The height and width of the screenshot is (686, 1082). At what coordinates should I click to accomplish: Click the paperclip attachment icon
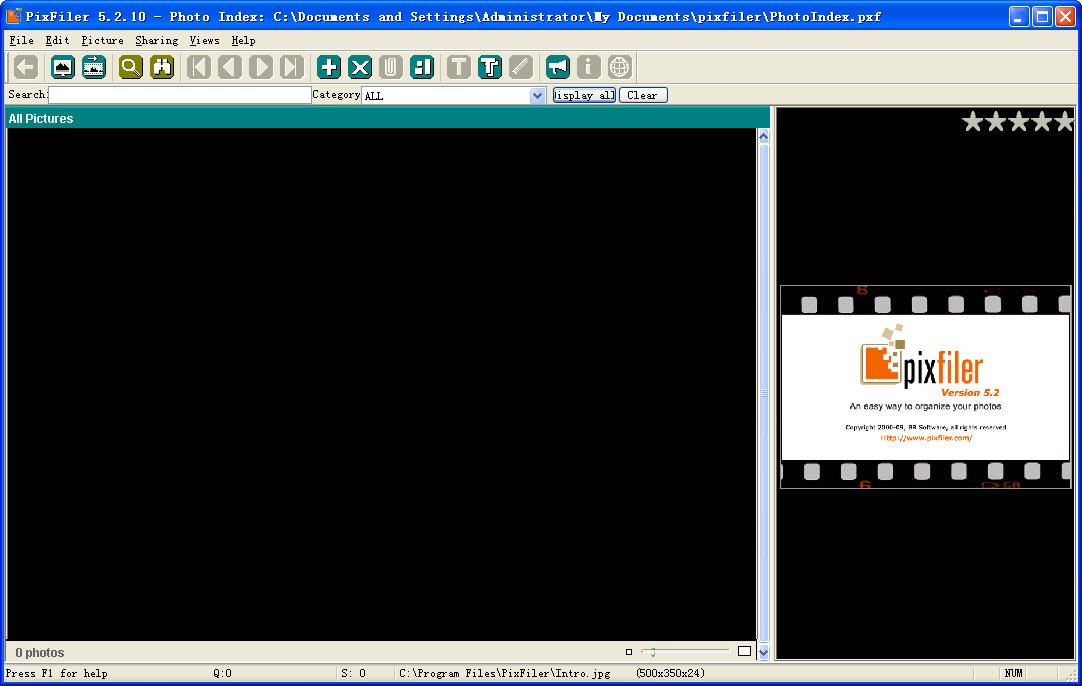tap(391, 67)
